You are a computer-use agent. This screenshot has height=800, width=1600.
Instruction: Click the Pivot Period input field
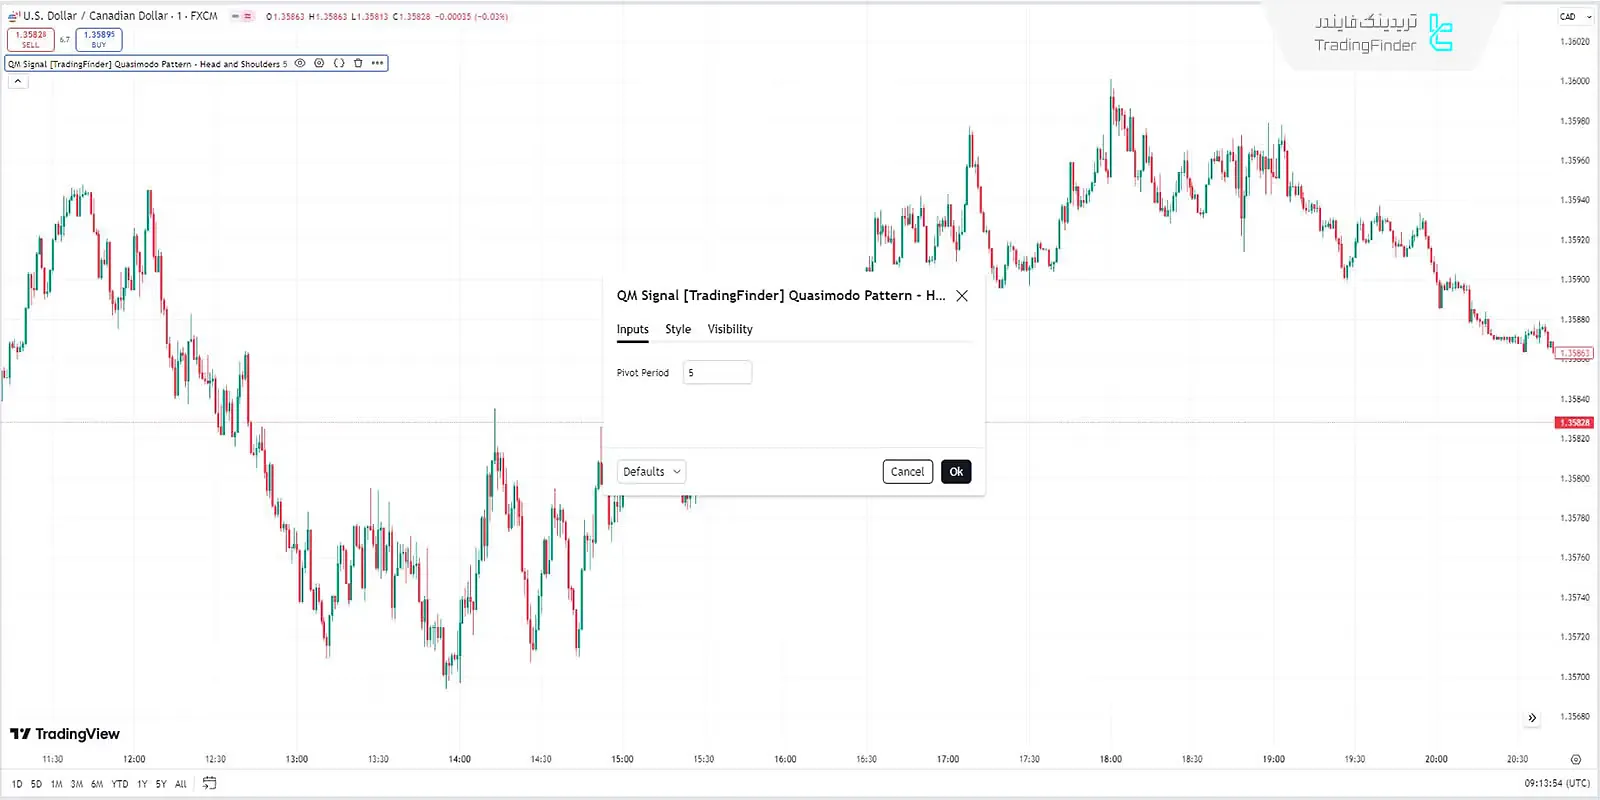click(x=717, y=373)
